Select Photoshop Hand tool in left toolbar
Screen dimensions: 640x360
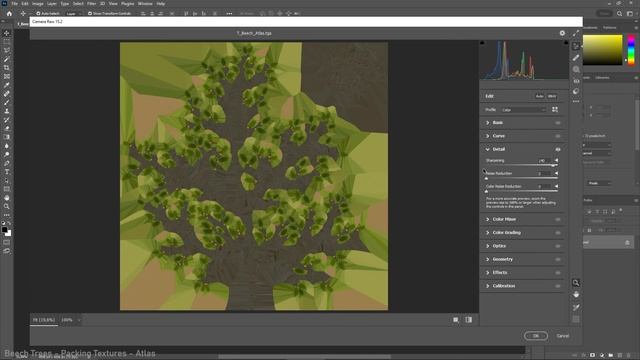pyautogui.click(x=7, y=198)
